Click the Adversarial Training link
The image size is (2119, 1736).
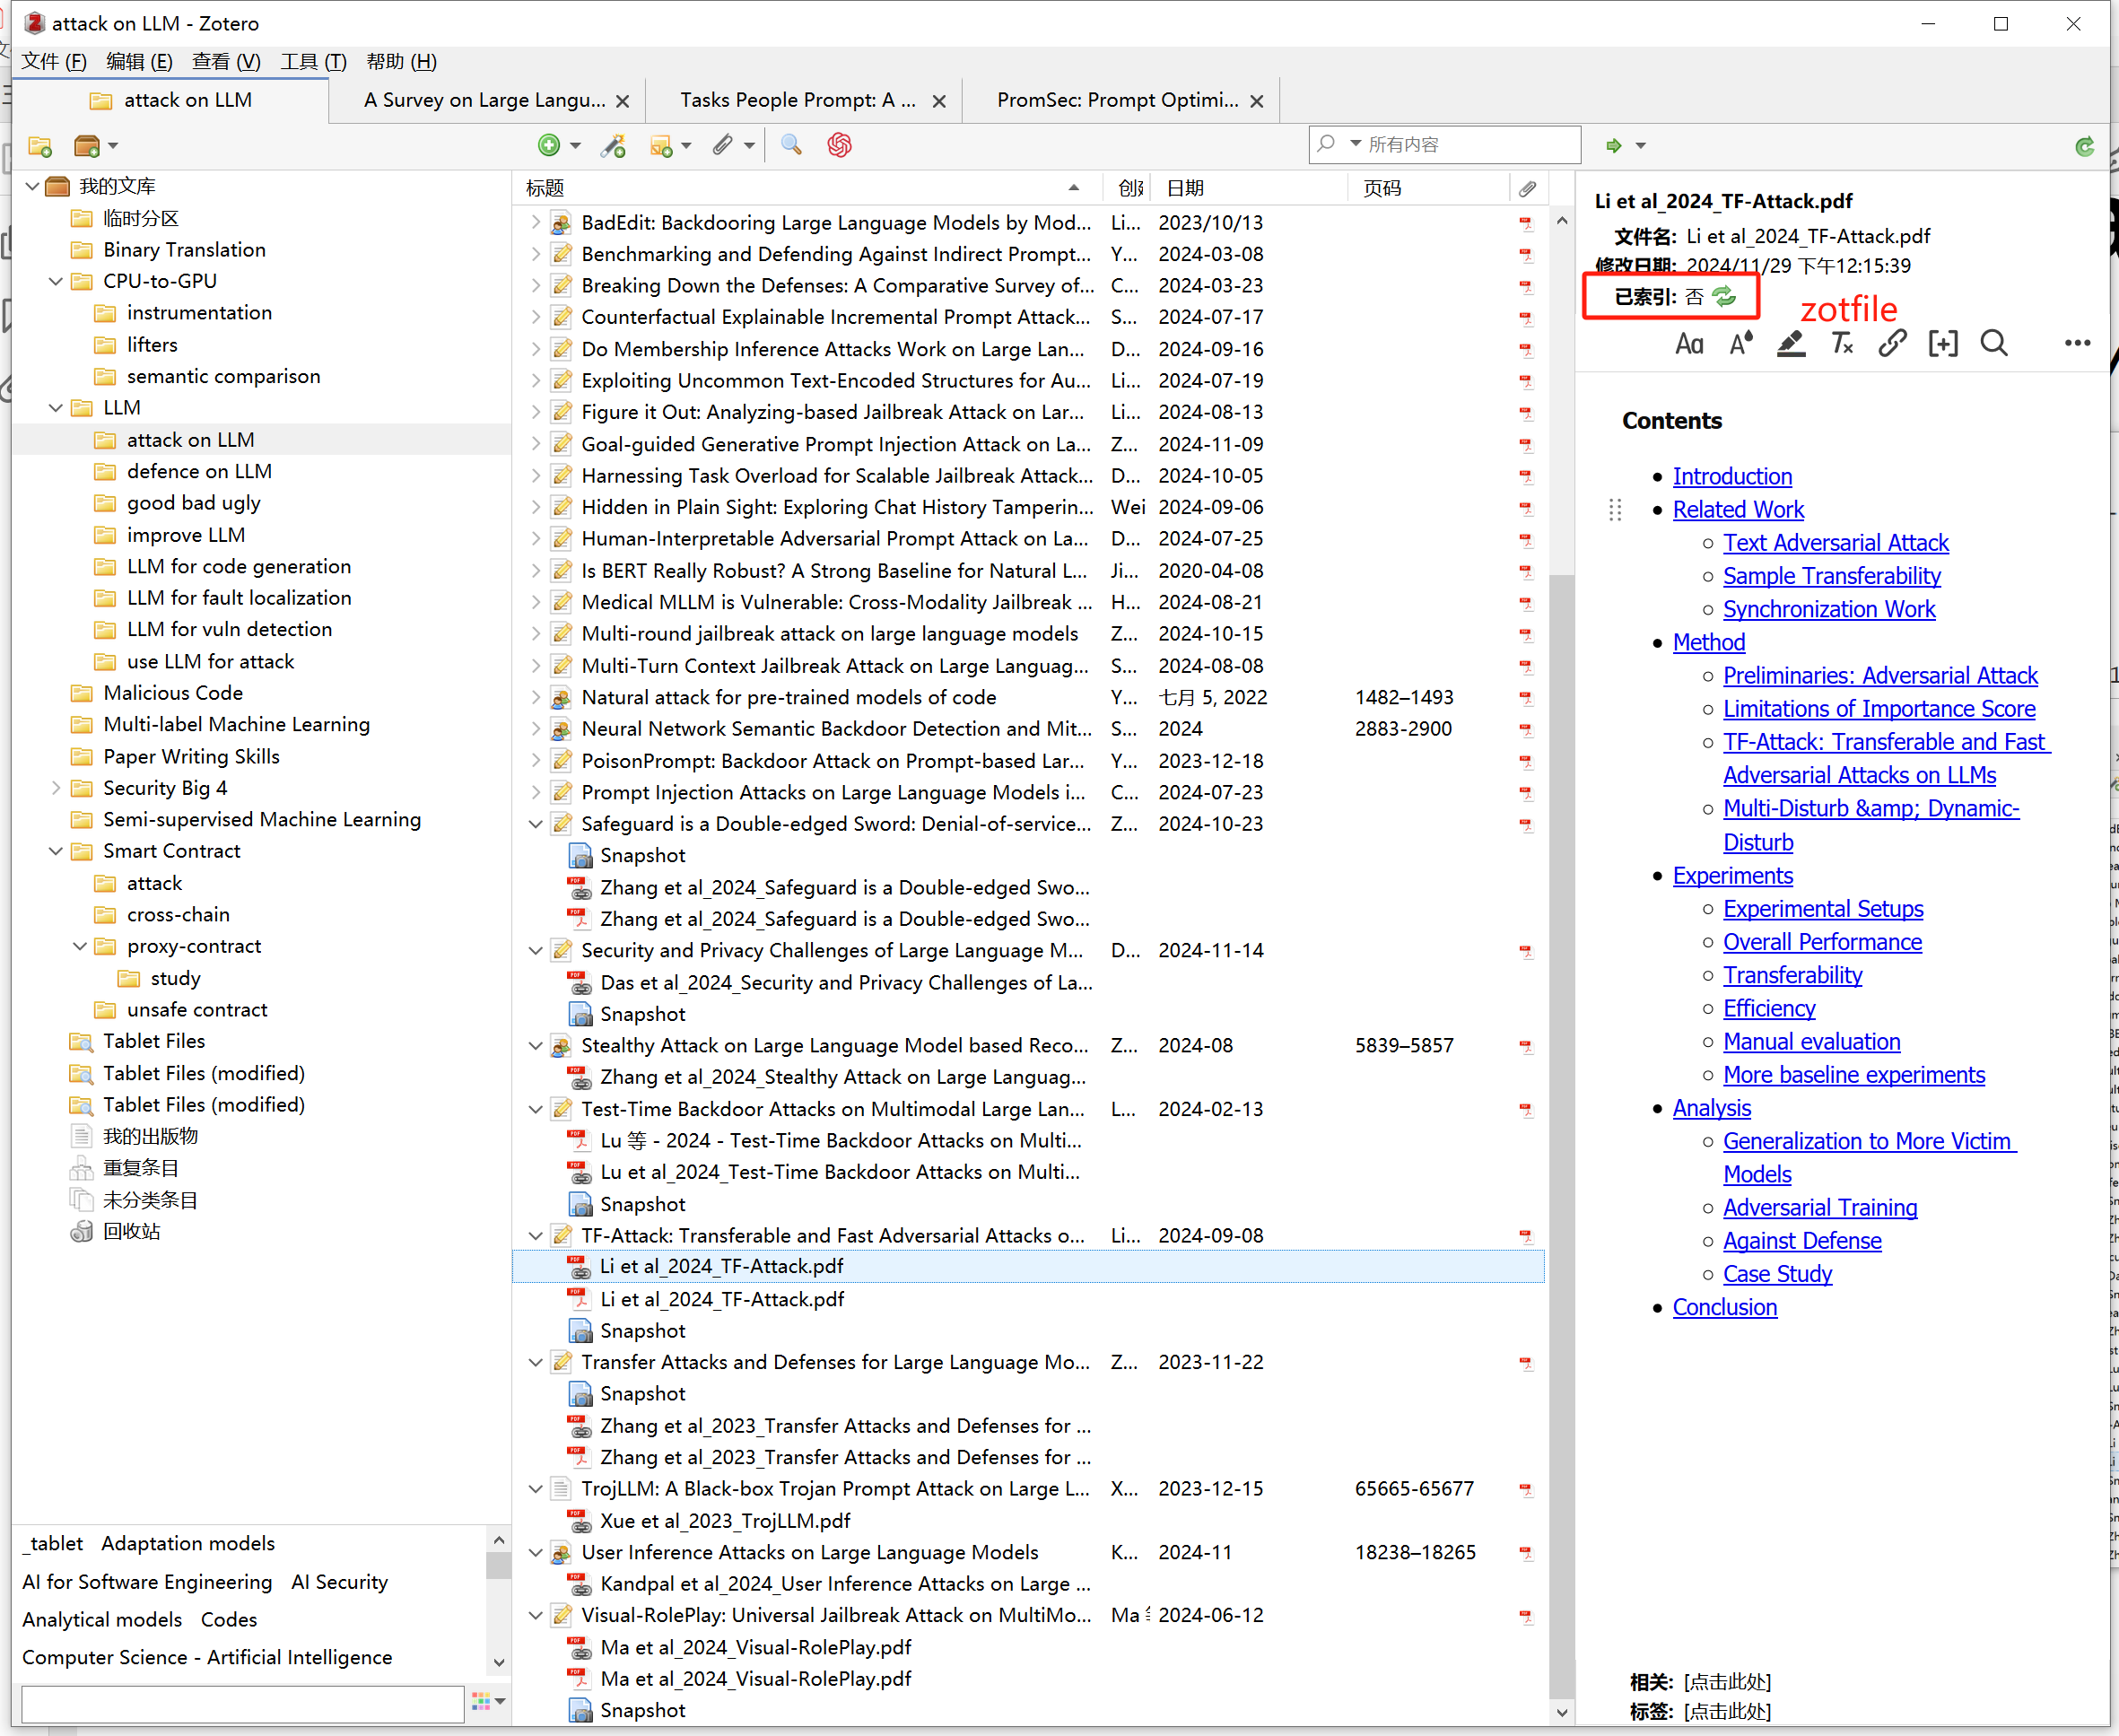(x=1820, y=1208)
